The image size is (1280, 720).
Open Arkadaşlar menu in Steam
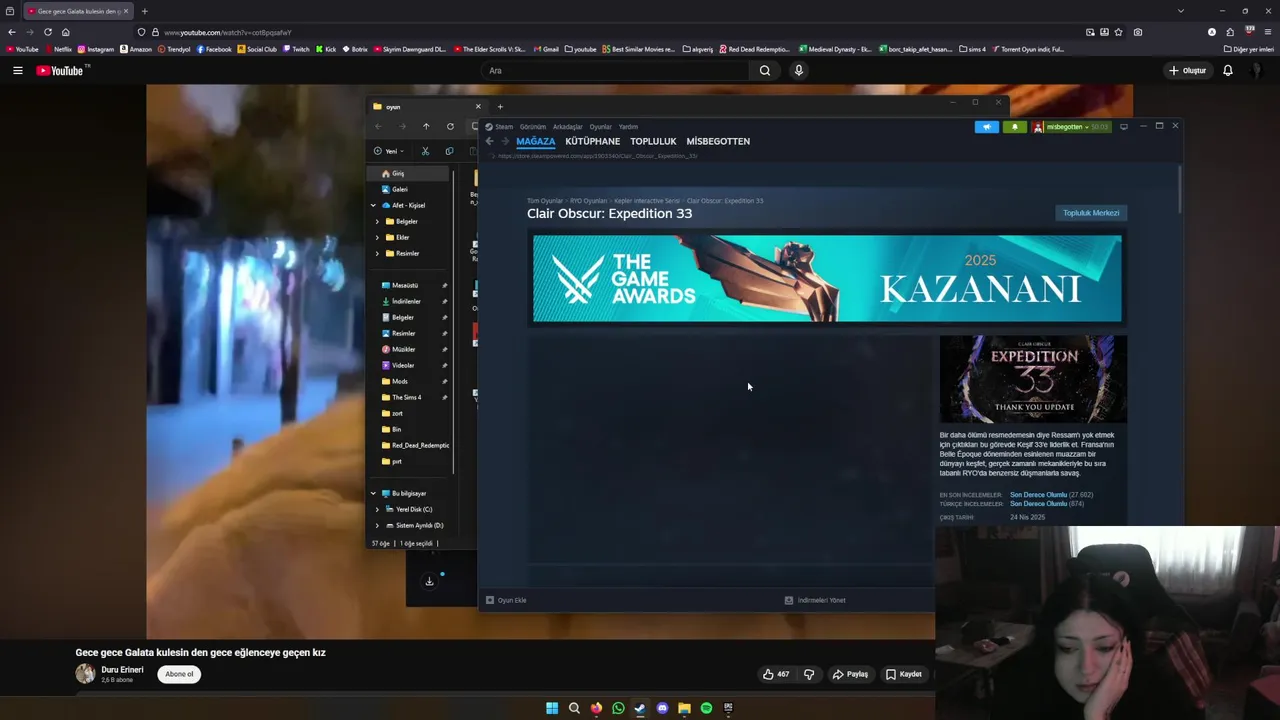coord(568,127)
